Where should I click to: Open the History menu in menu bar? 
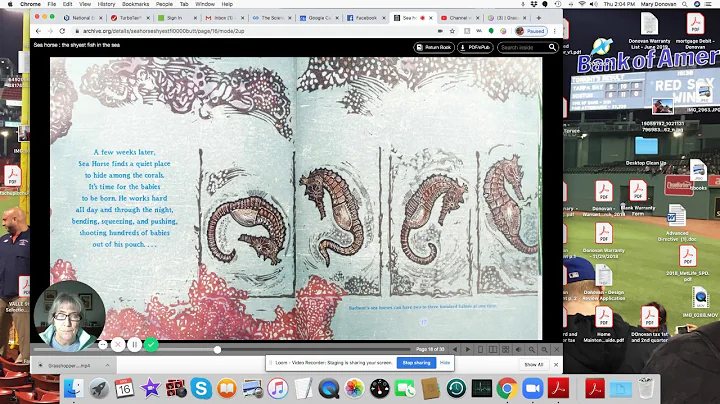[107, 4]
